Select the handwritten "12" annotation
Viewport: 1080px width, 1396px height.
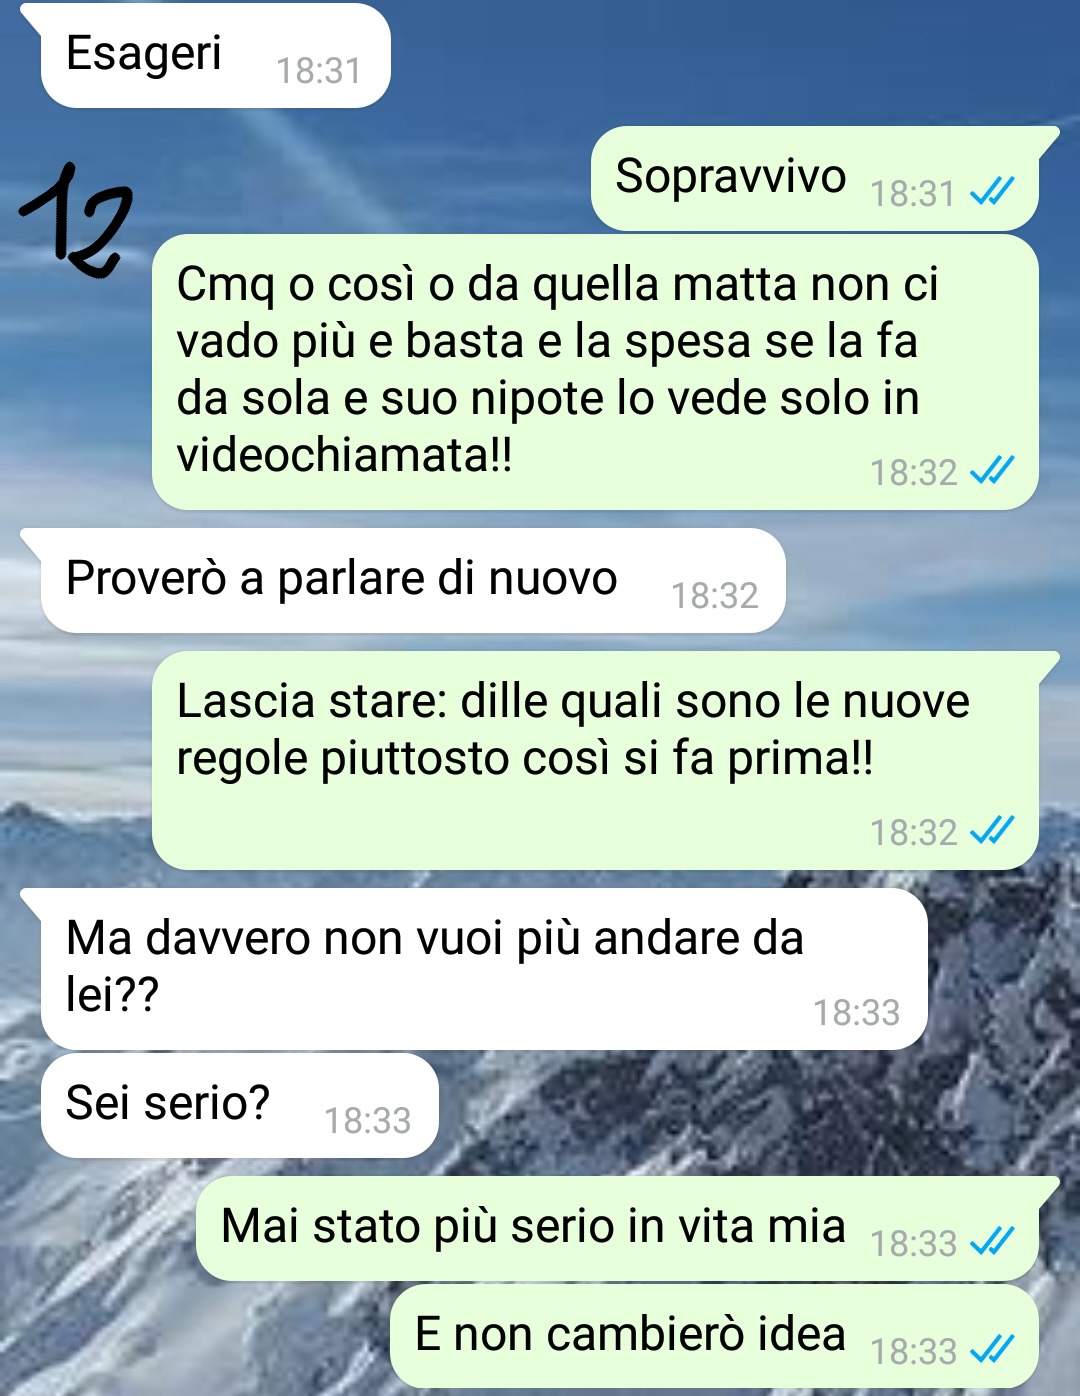click(x=76, y=220)
